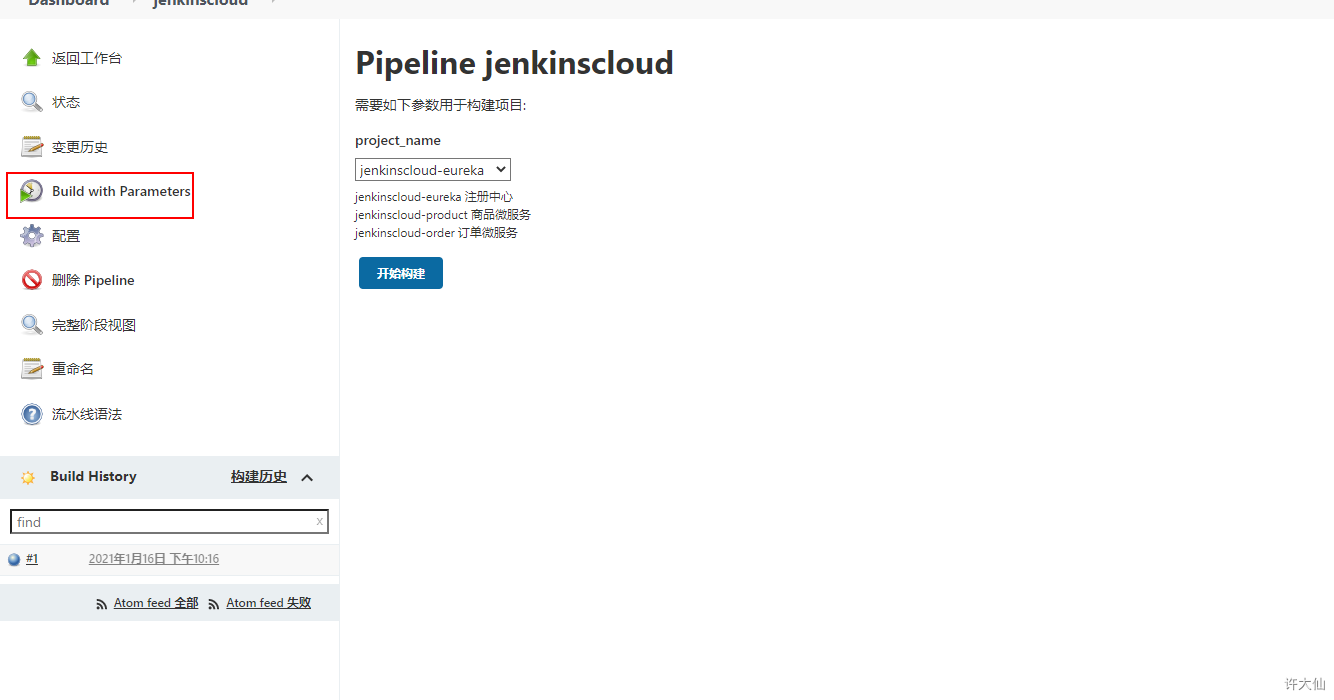Image resolution: width=1334 pixels, height=700 pixels.
Task: Click the notepad icon for 重命名
Action: tap(32, 369)
